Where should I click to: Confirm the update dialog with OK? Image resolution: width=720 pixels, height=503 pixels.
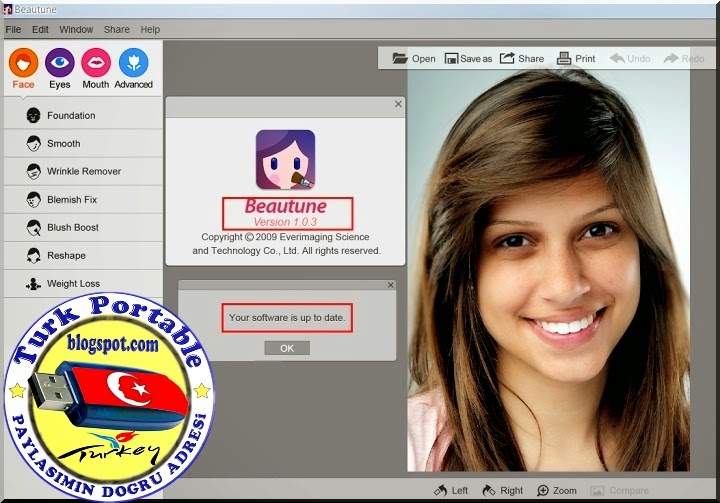(x=287, y=348)
